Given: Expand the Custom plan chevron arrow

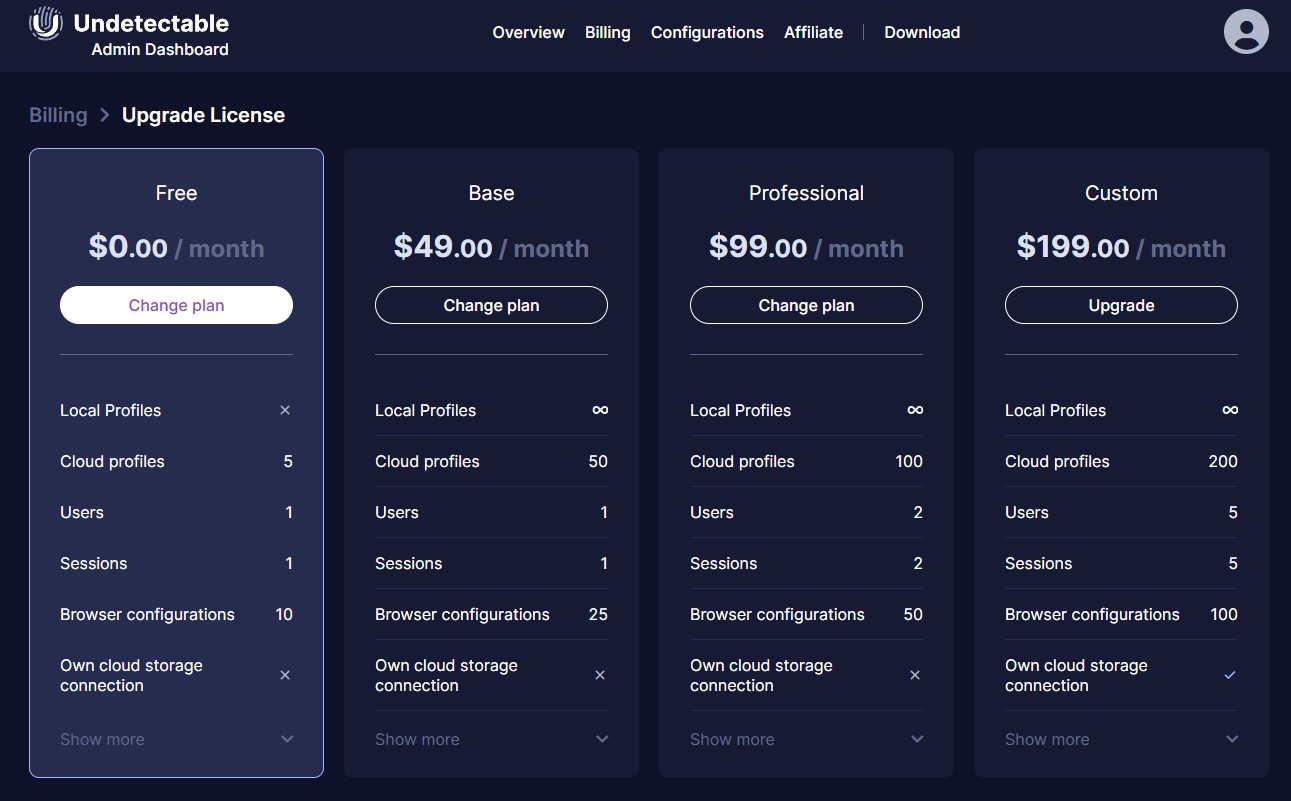Looking at the screenshot, I should pos(1232,739).
